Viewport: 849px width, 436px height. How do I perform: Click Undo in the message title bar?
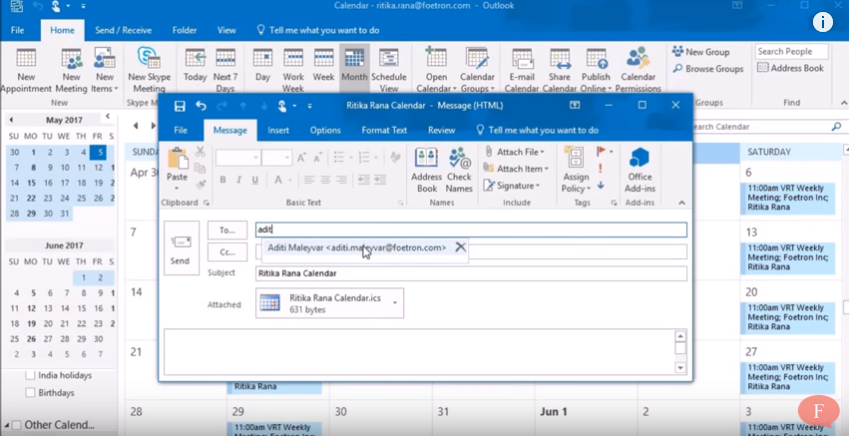(201, 106)
